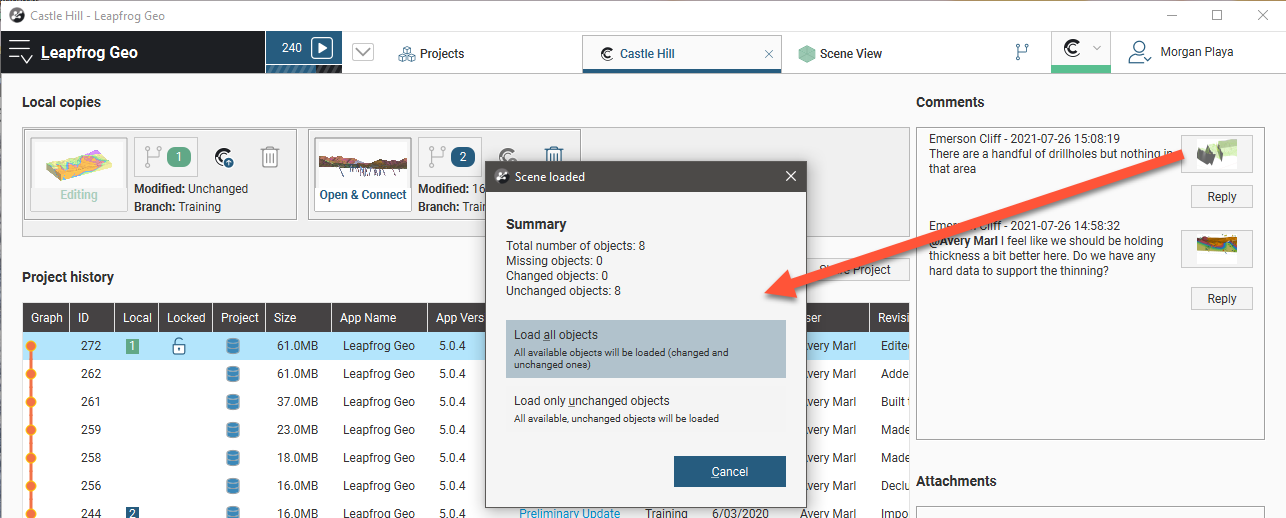Switch to the Scene View tab

(x=840, y=54)
